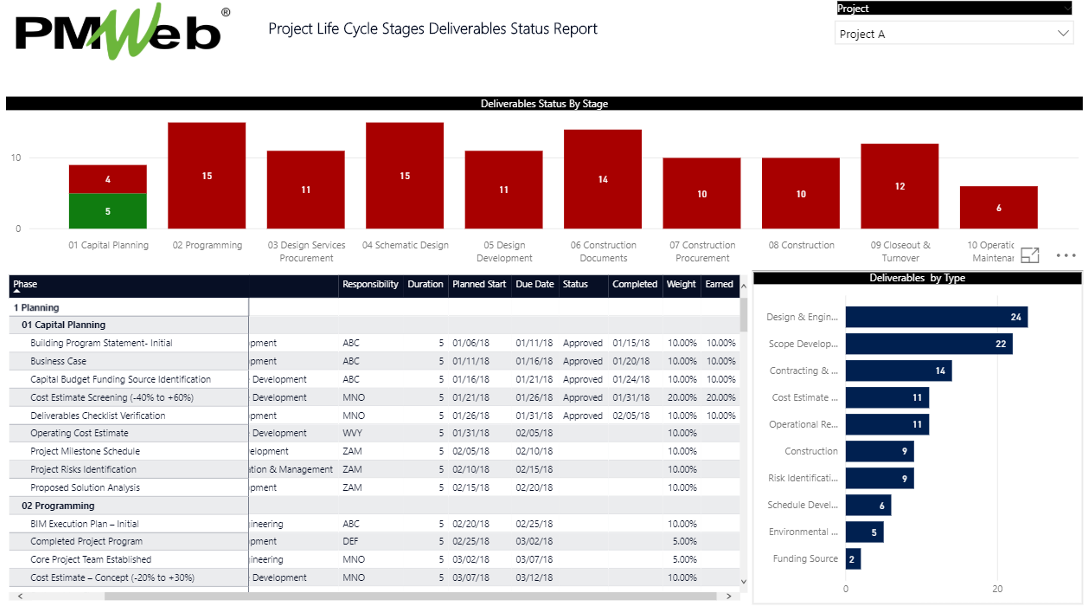Click the Cost Estimate ... bar showing 11
This screenshot has height=612, width=1091.
click(x=887, y=397)
